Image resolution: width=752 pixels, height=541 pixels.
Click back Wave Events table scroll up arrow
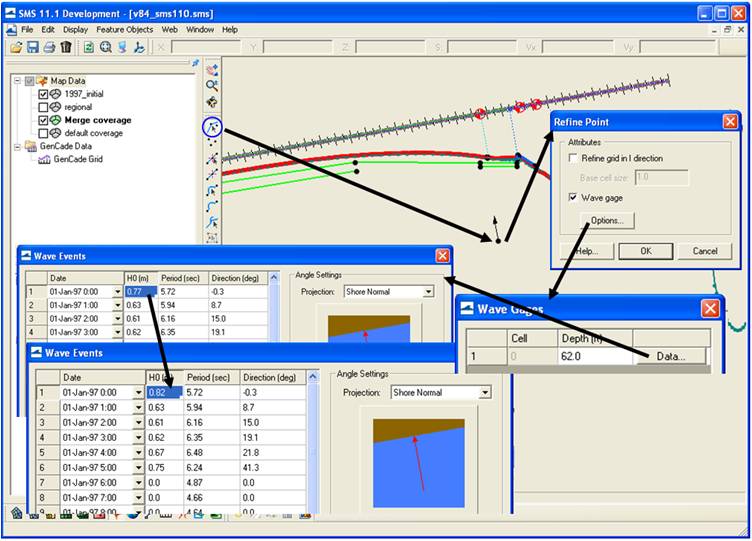(273, 278)
